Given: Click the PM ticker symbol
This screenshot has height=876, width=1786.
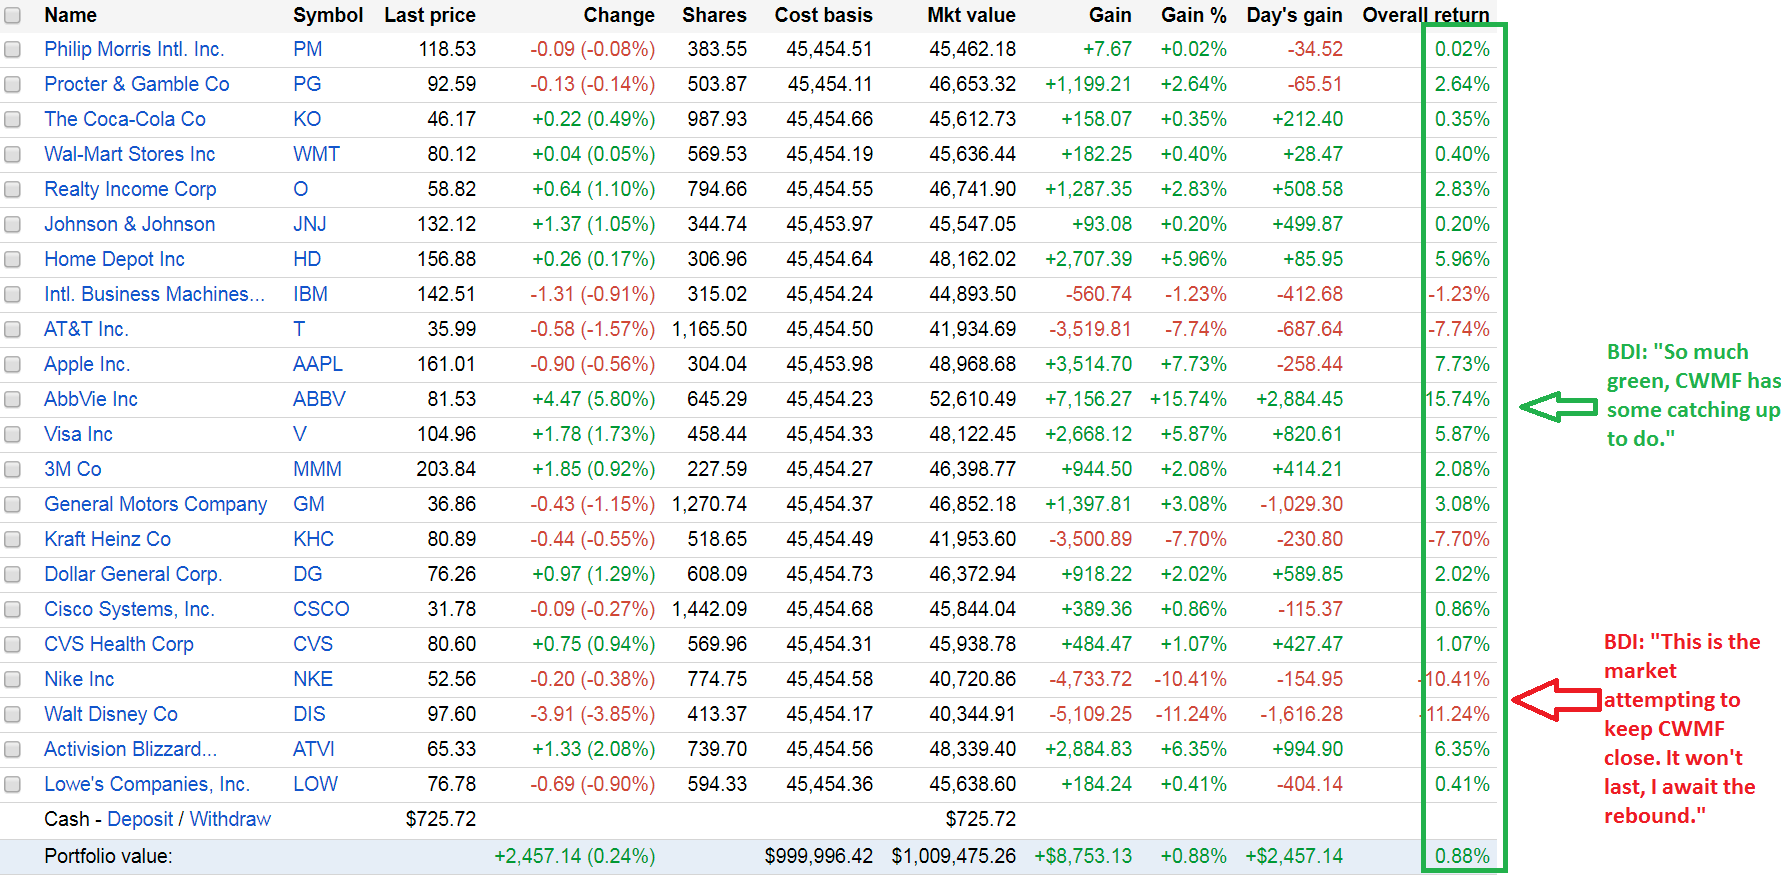Looking at the screenshot, I should click(308, 49).
